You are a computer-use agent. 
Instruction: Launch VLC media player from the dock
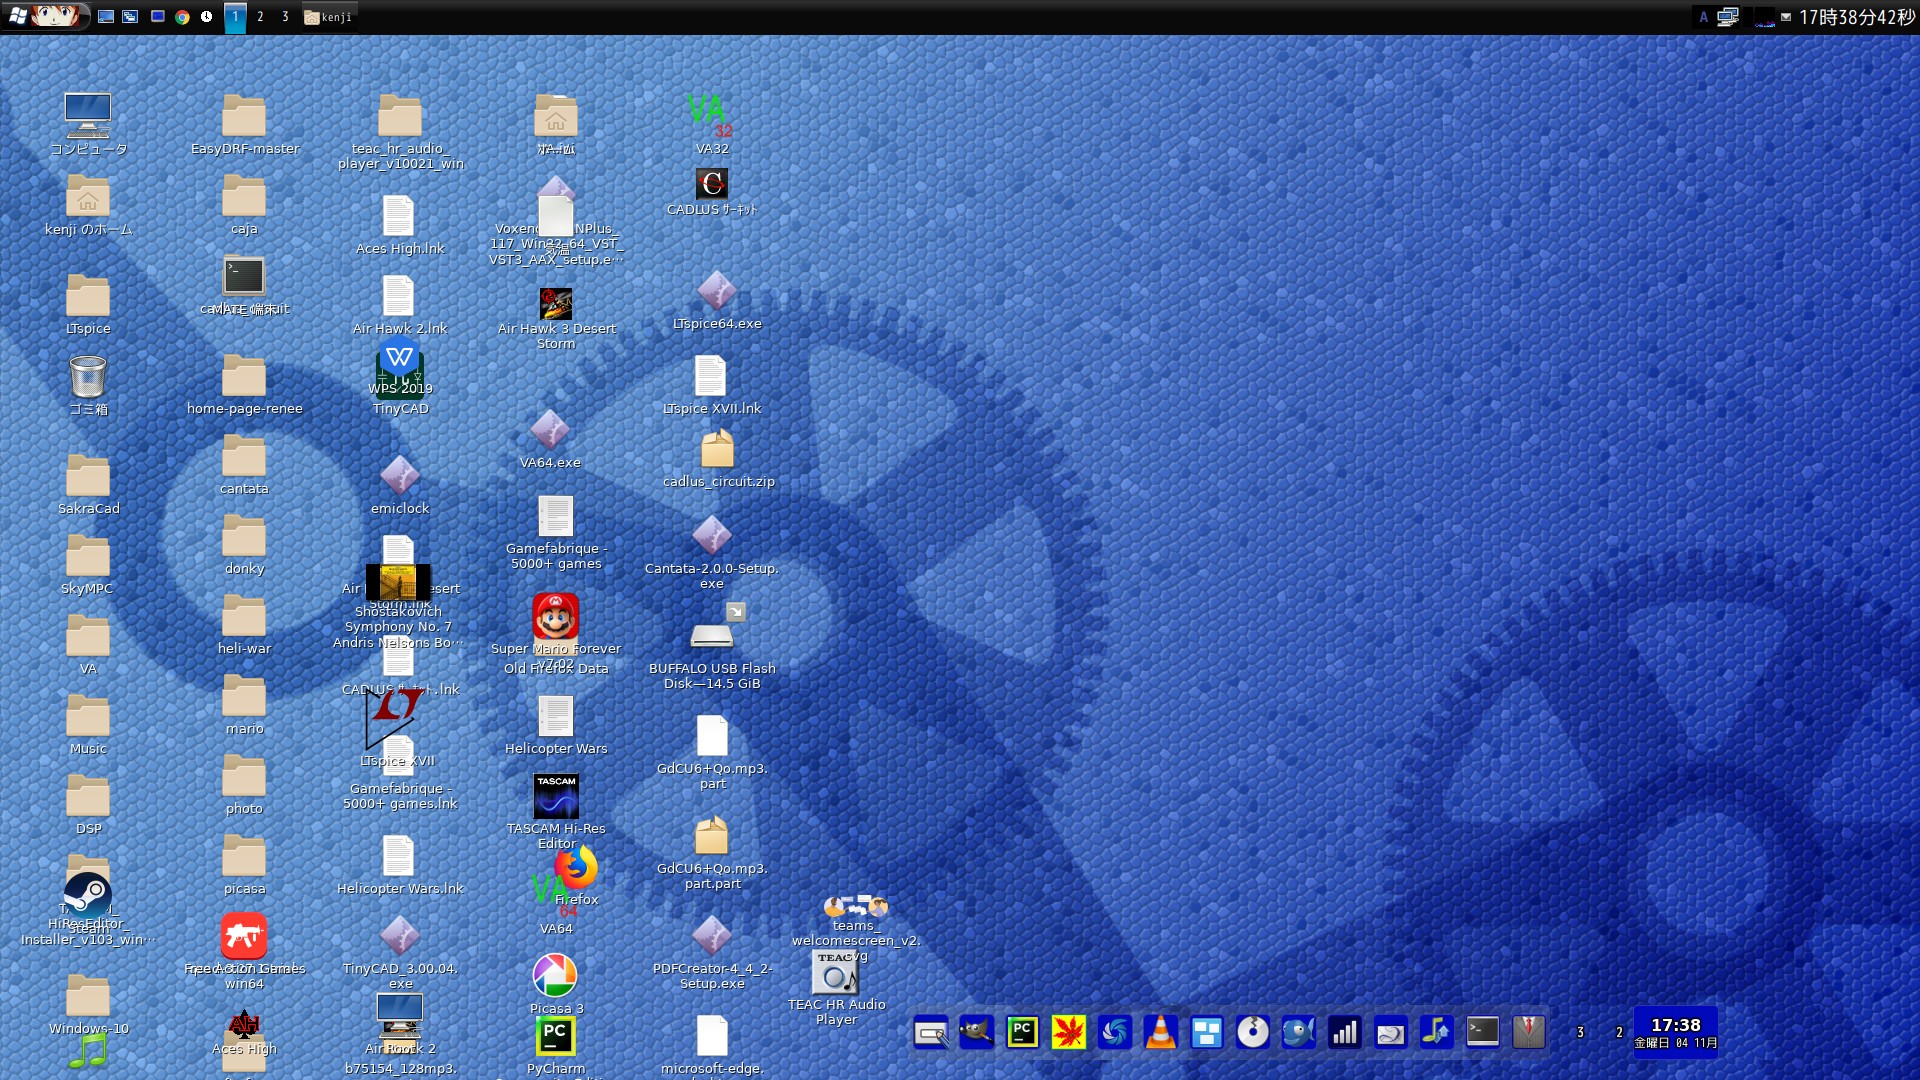(1160, 1032)
